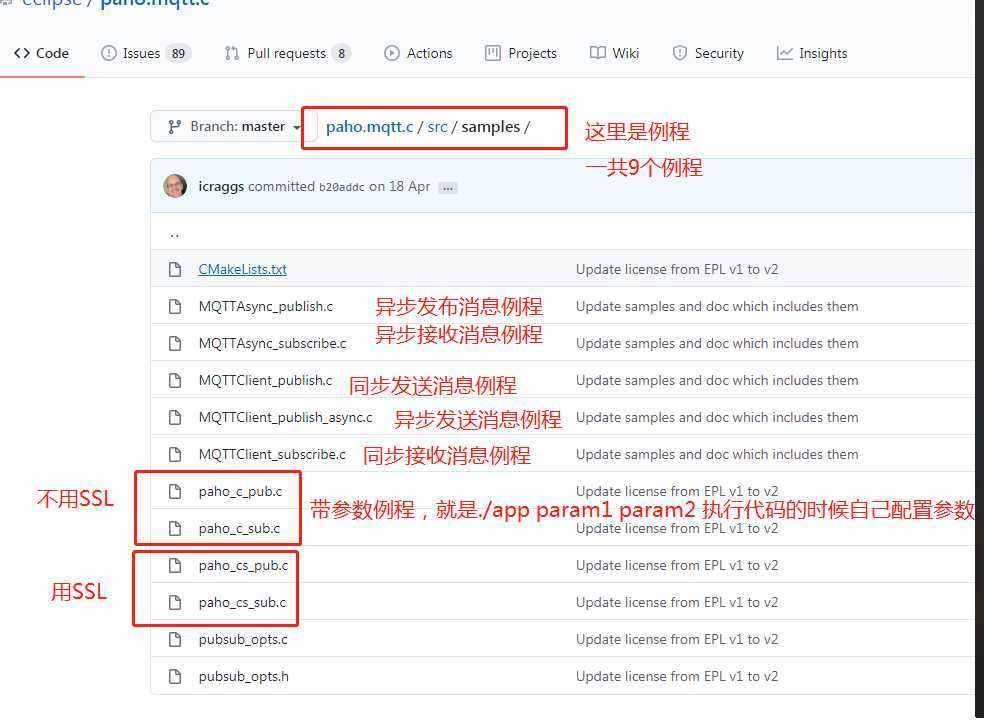The width and height of the screenshot is (984, 720).
Task: Click the Code tab brackets icon
Action: pyautogui.click(x=22, y=53)
